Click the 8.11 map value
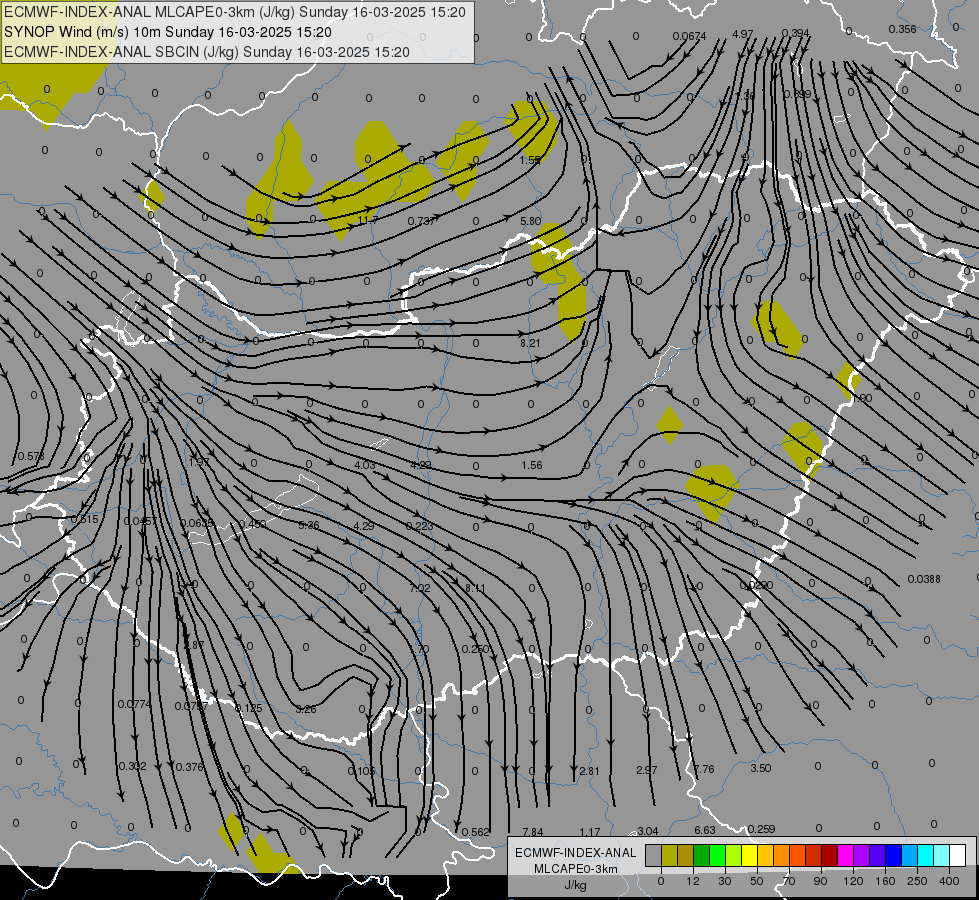This screenshot has width=979, height=900. (475, 588)
